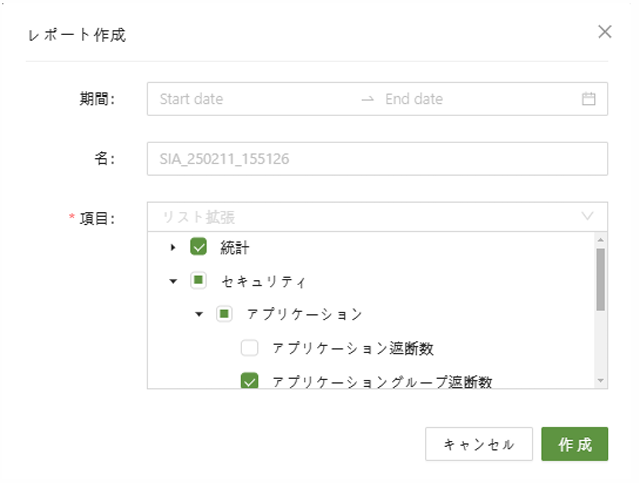
Task: Open the calendar icon in the period field
Action: coord(588,99)
